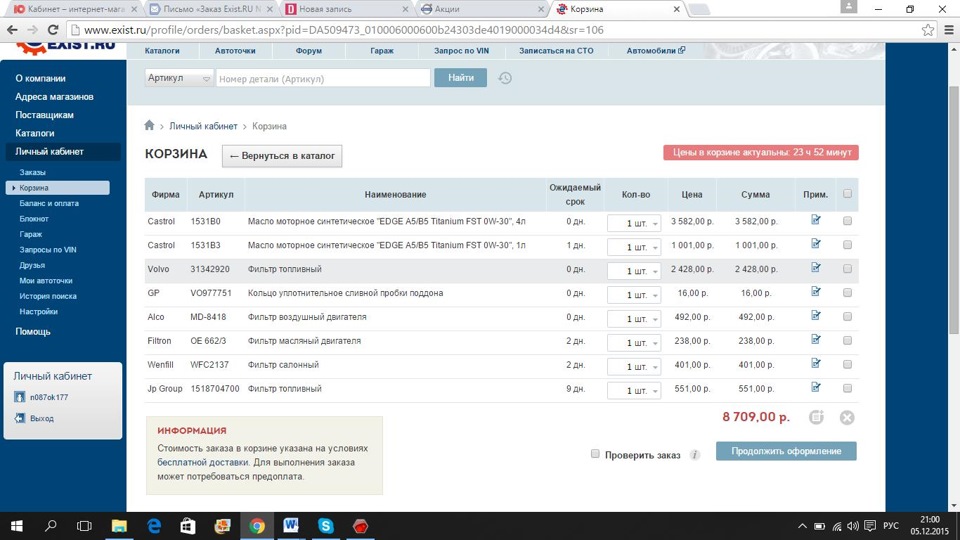Open note icon for Castrol 1531B0 row
Screen dimensions: 960x540
816,219
